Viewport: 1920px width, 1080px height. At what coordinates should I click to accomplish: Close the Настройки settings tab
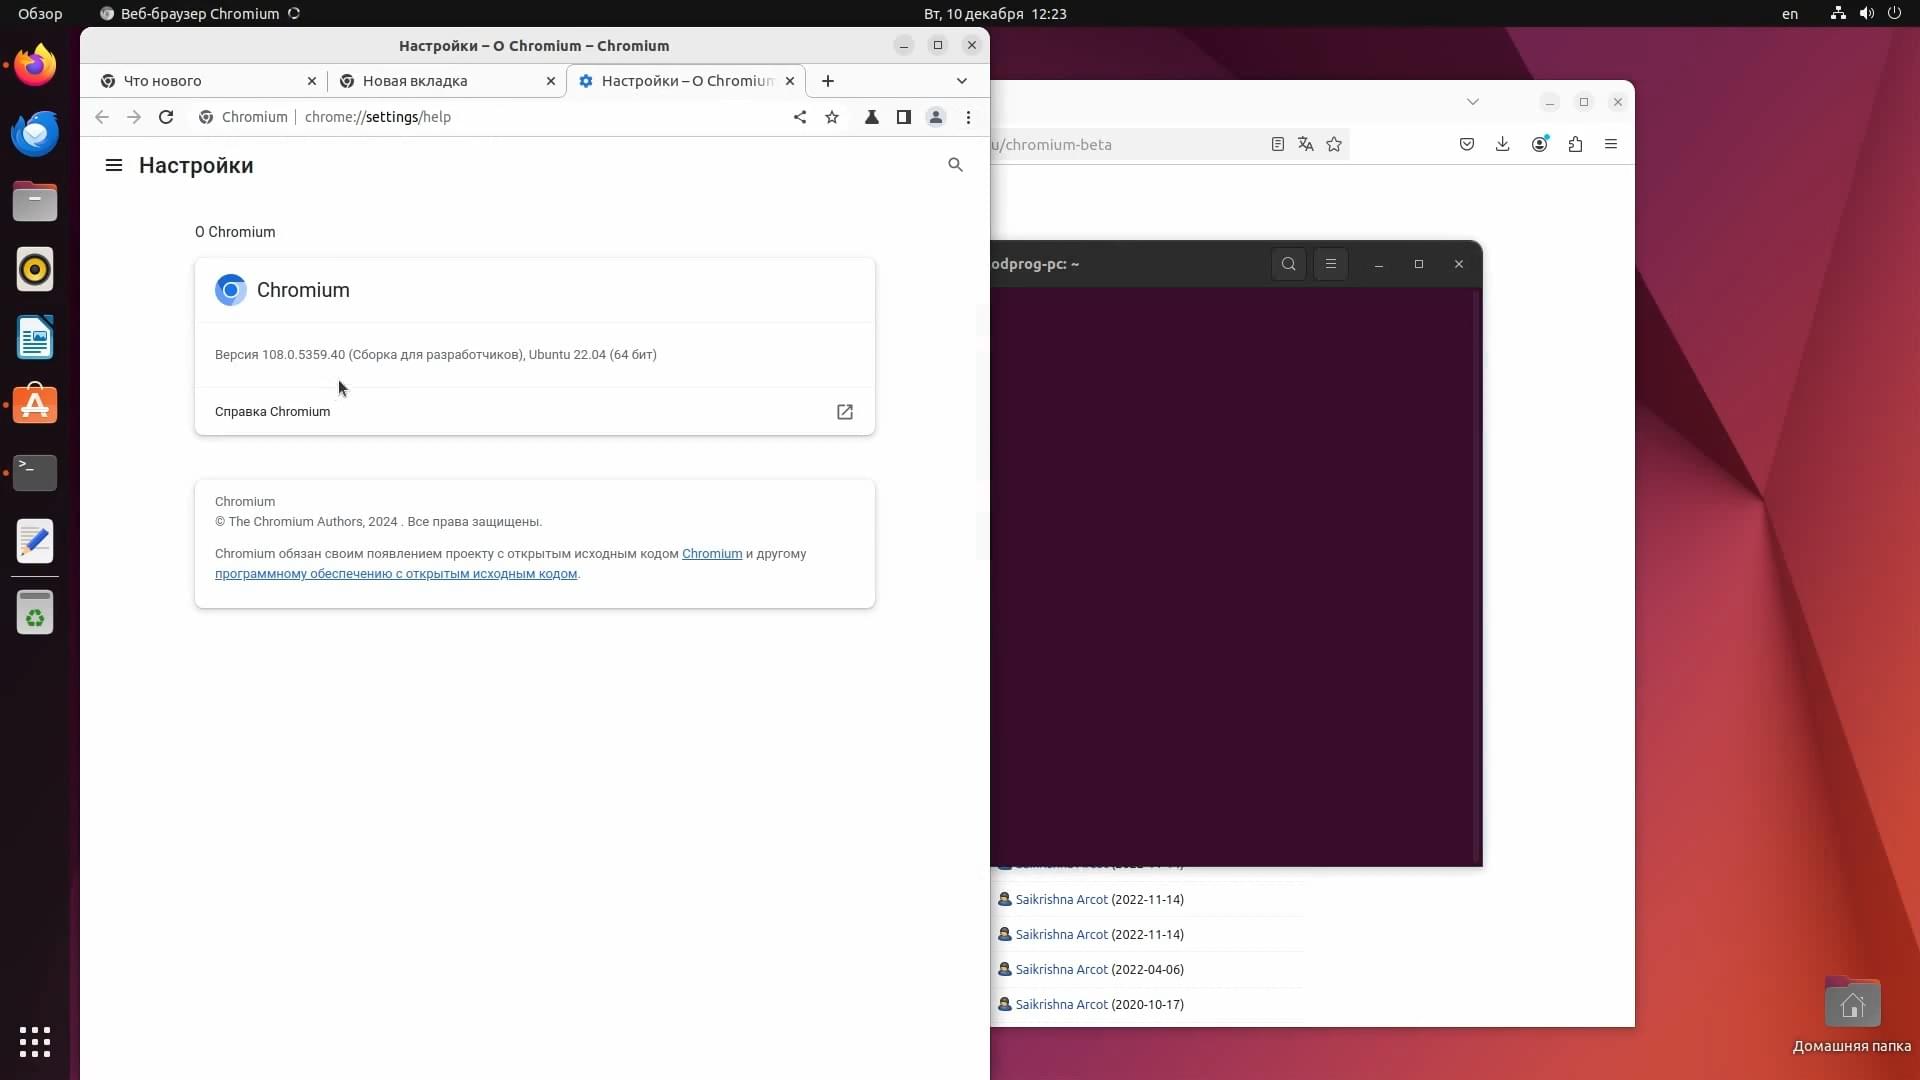click(x=790, y=81)
